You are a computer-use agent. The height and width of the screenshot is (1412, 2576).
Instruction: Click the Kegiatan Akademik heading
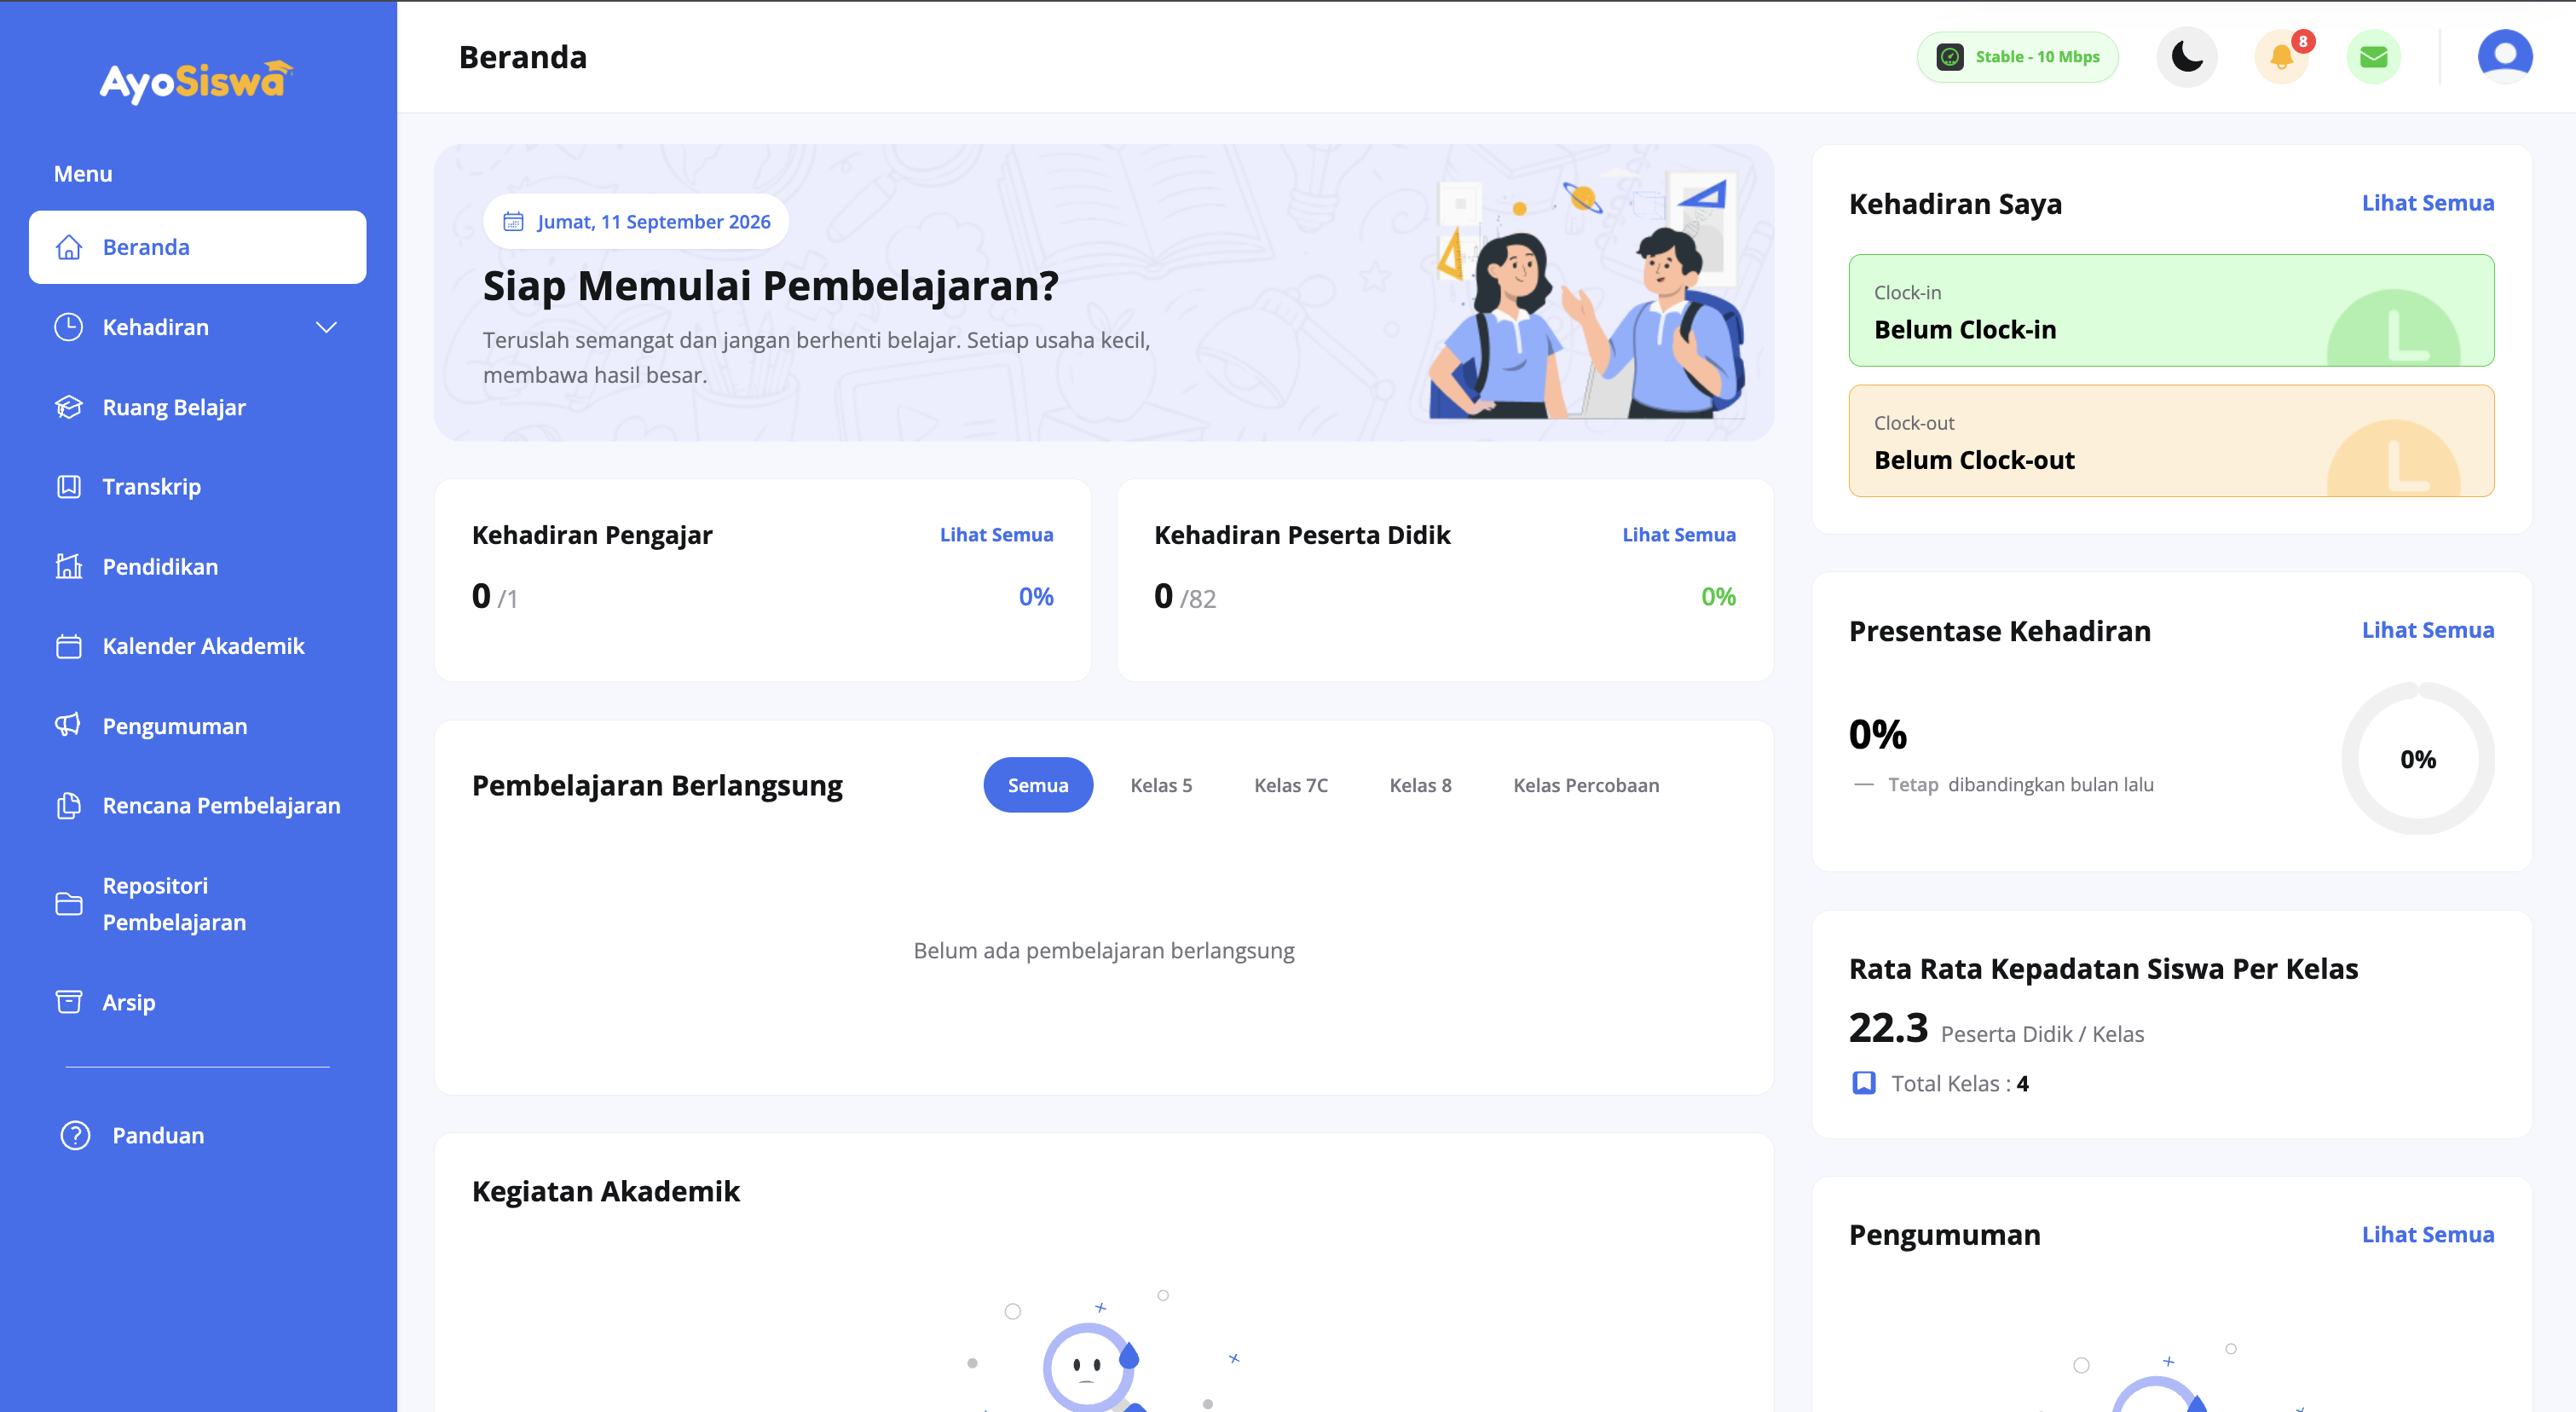pyautogui.click(x=606, y=1192)
